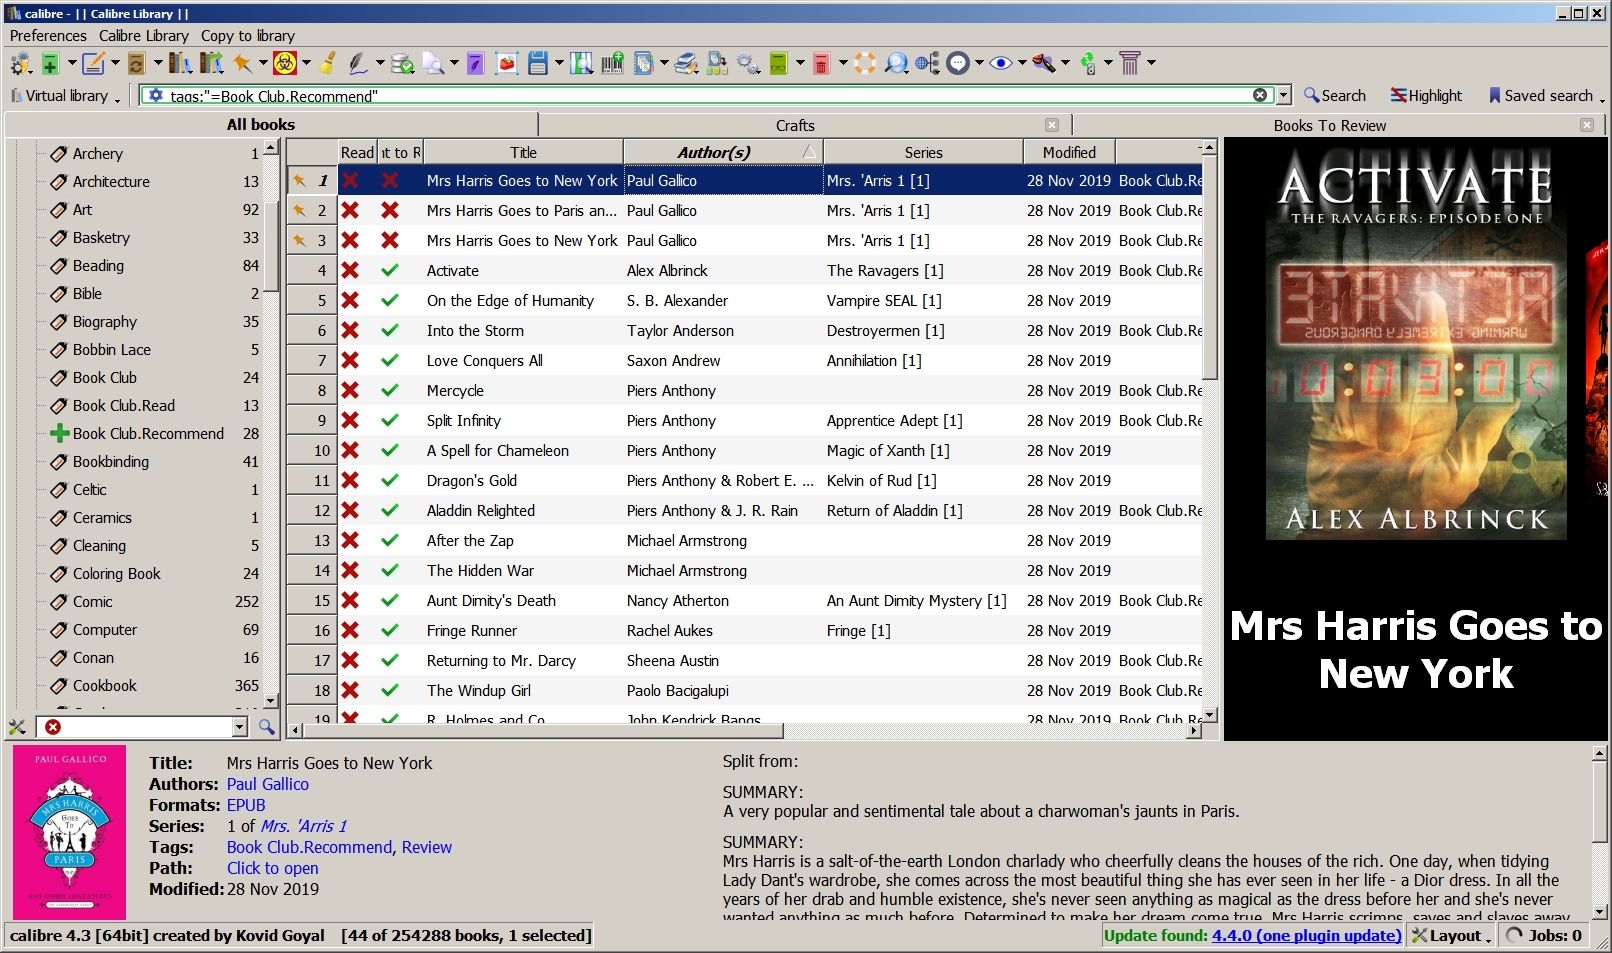The height and width of the screenshot is (953, 1612).
Task: Toggle the green check for Aladdin Relighted
Action: click(x=390, y=511)
